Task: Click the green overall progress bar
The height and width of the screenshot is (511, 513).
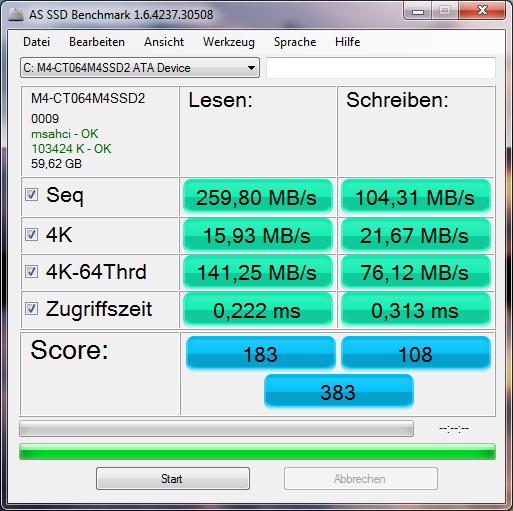Action: [257, 452]
